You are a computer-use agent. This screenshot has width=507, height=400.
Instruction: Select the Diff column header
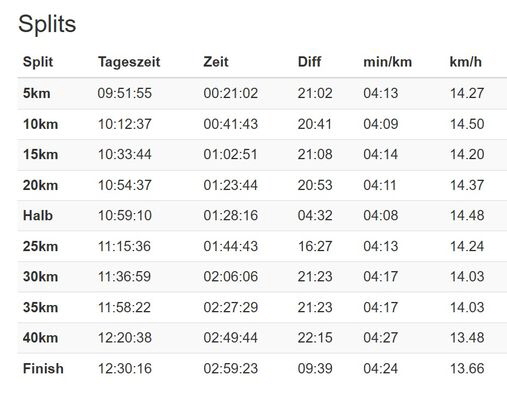pos(309,62)
